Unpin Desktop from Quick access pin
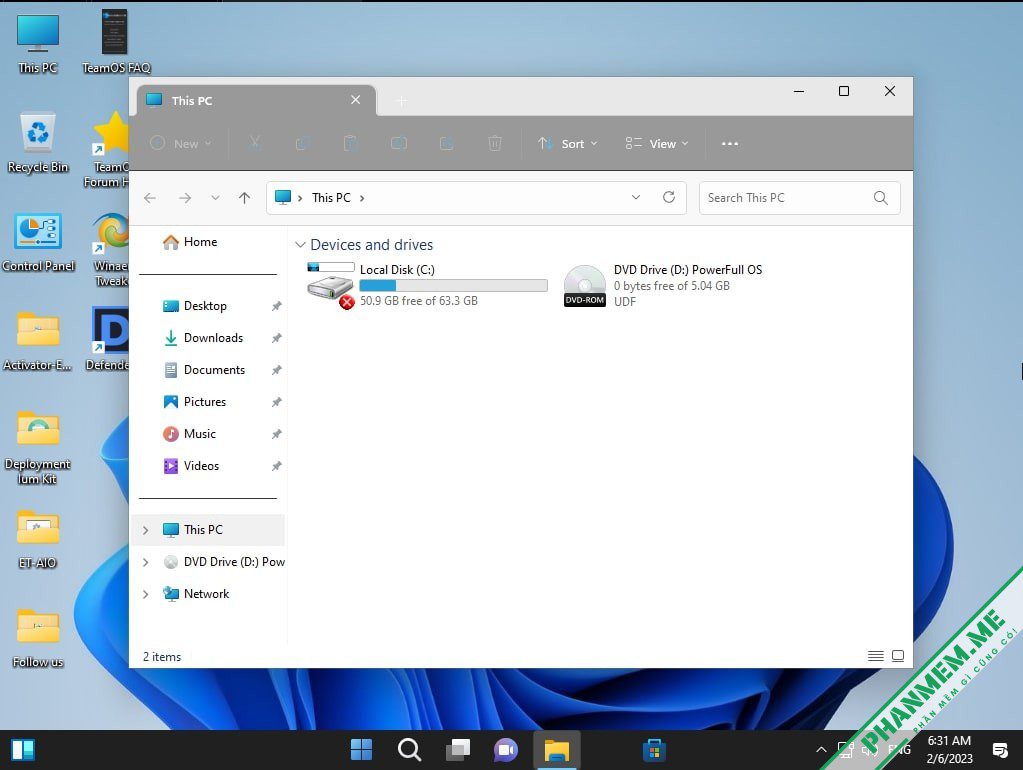The height and width of the screenshot is (770, 1023). [277, 306]
